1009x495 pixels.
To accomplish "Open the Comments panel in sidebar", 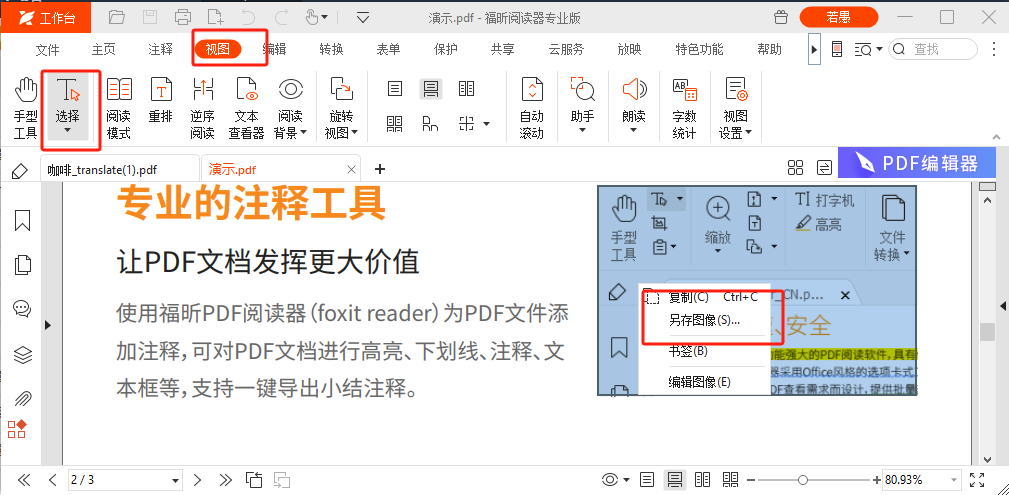I will [x=23, y=309].
